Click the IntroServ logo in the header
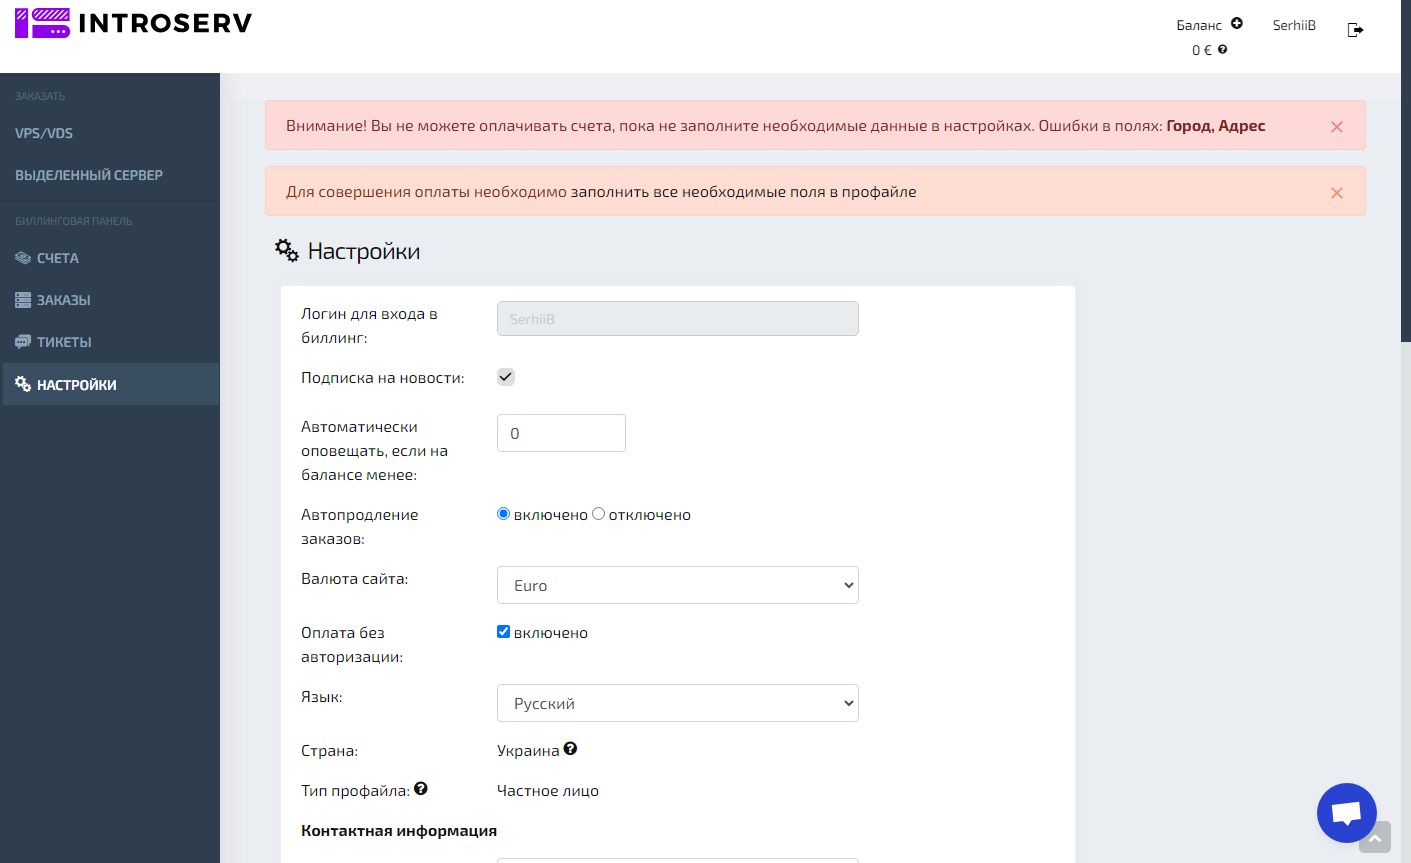Viewport: 1411px width, 863px height. (133, 23)
